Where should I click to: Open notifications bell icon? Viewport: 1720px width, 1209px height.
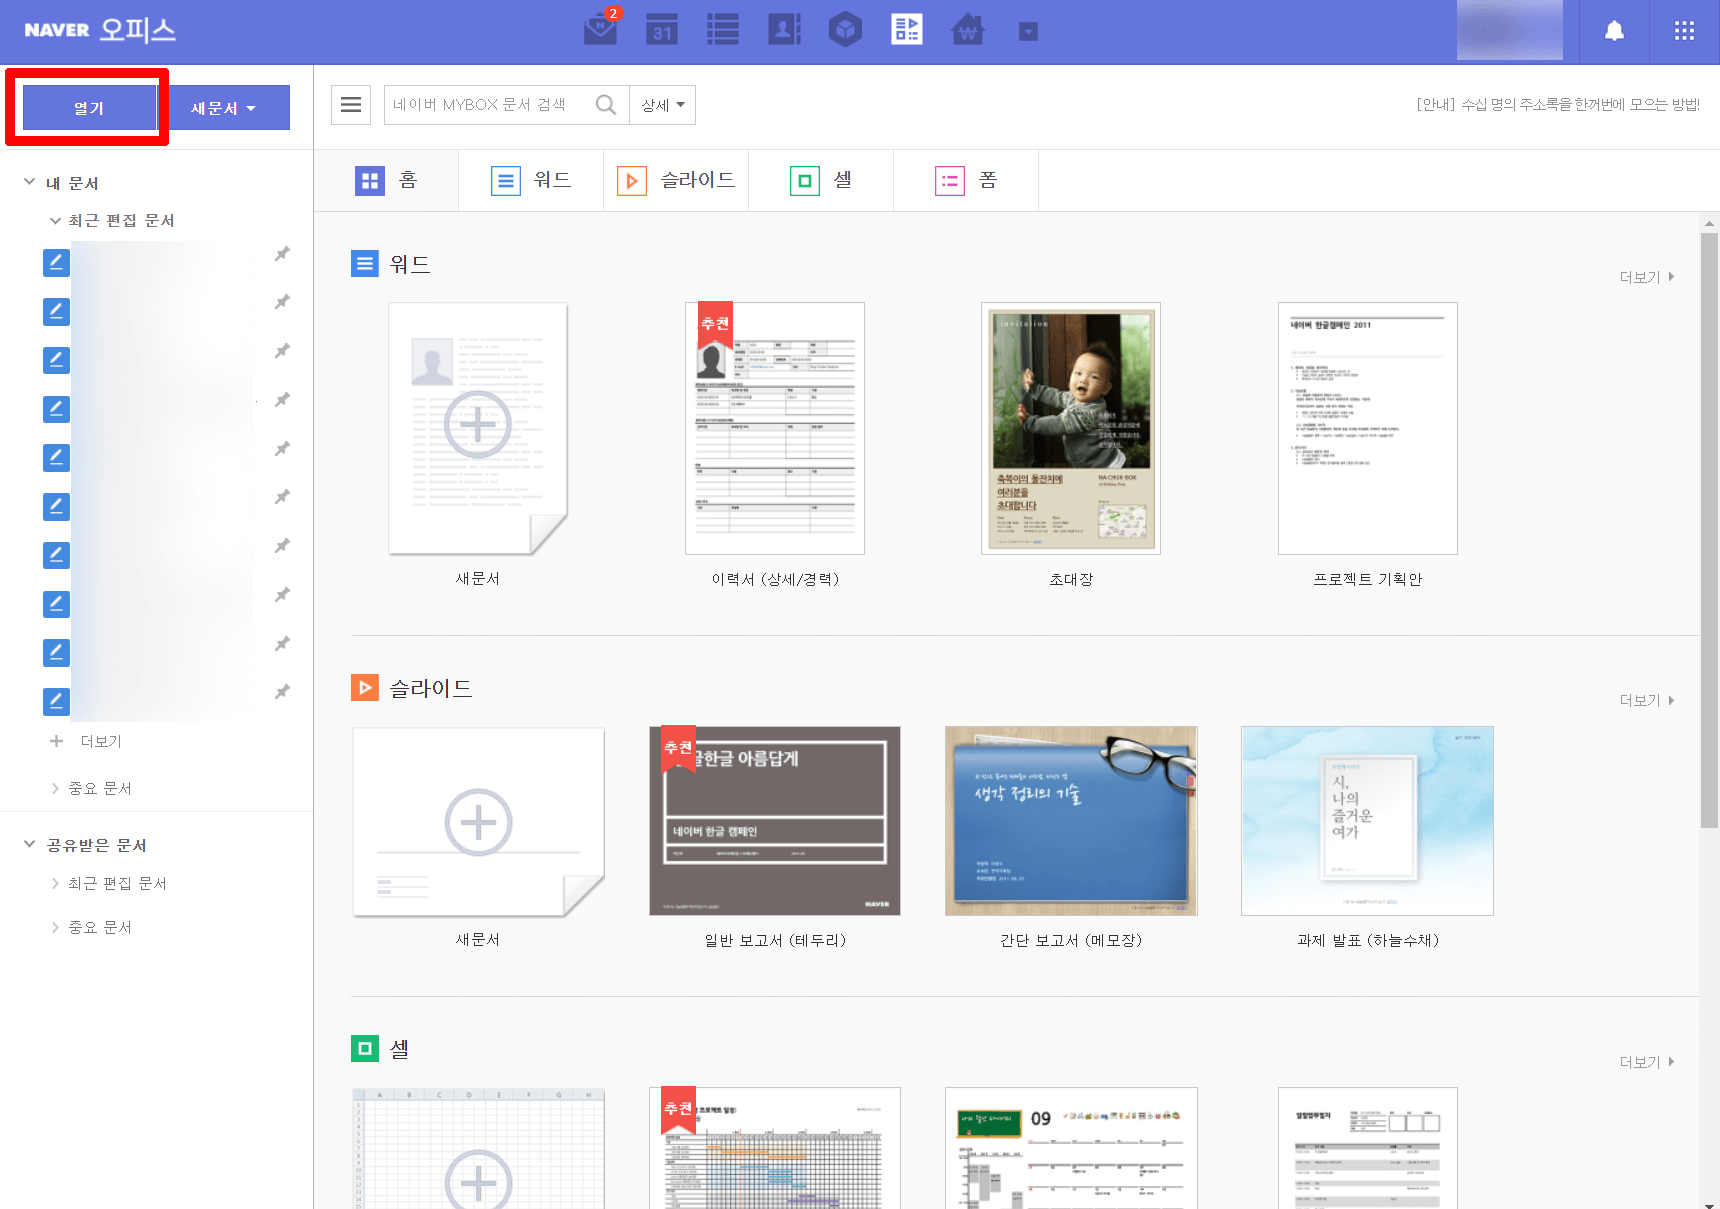[1614, 31]
